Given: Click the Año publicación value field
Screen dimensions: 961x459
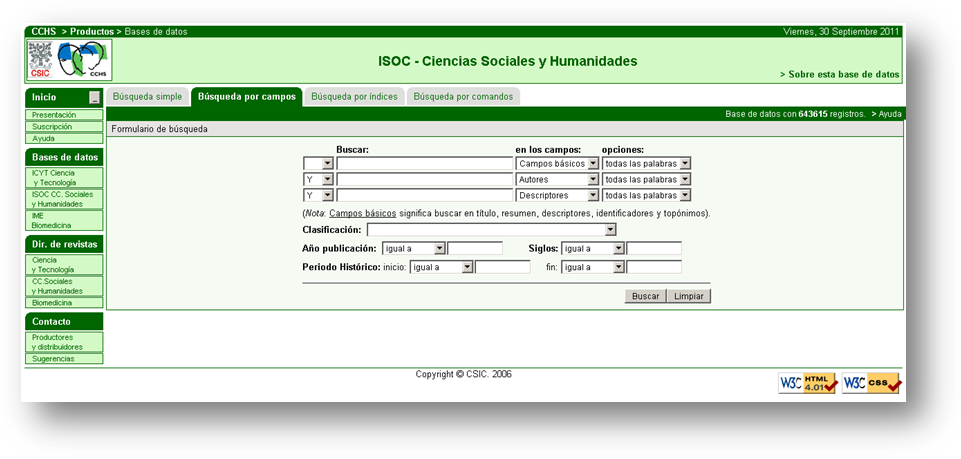Looking at the screenshot, I should 475,249.
